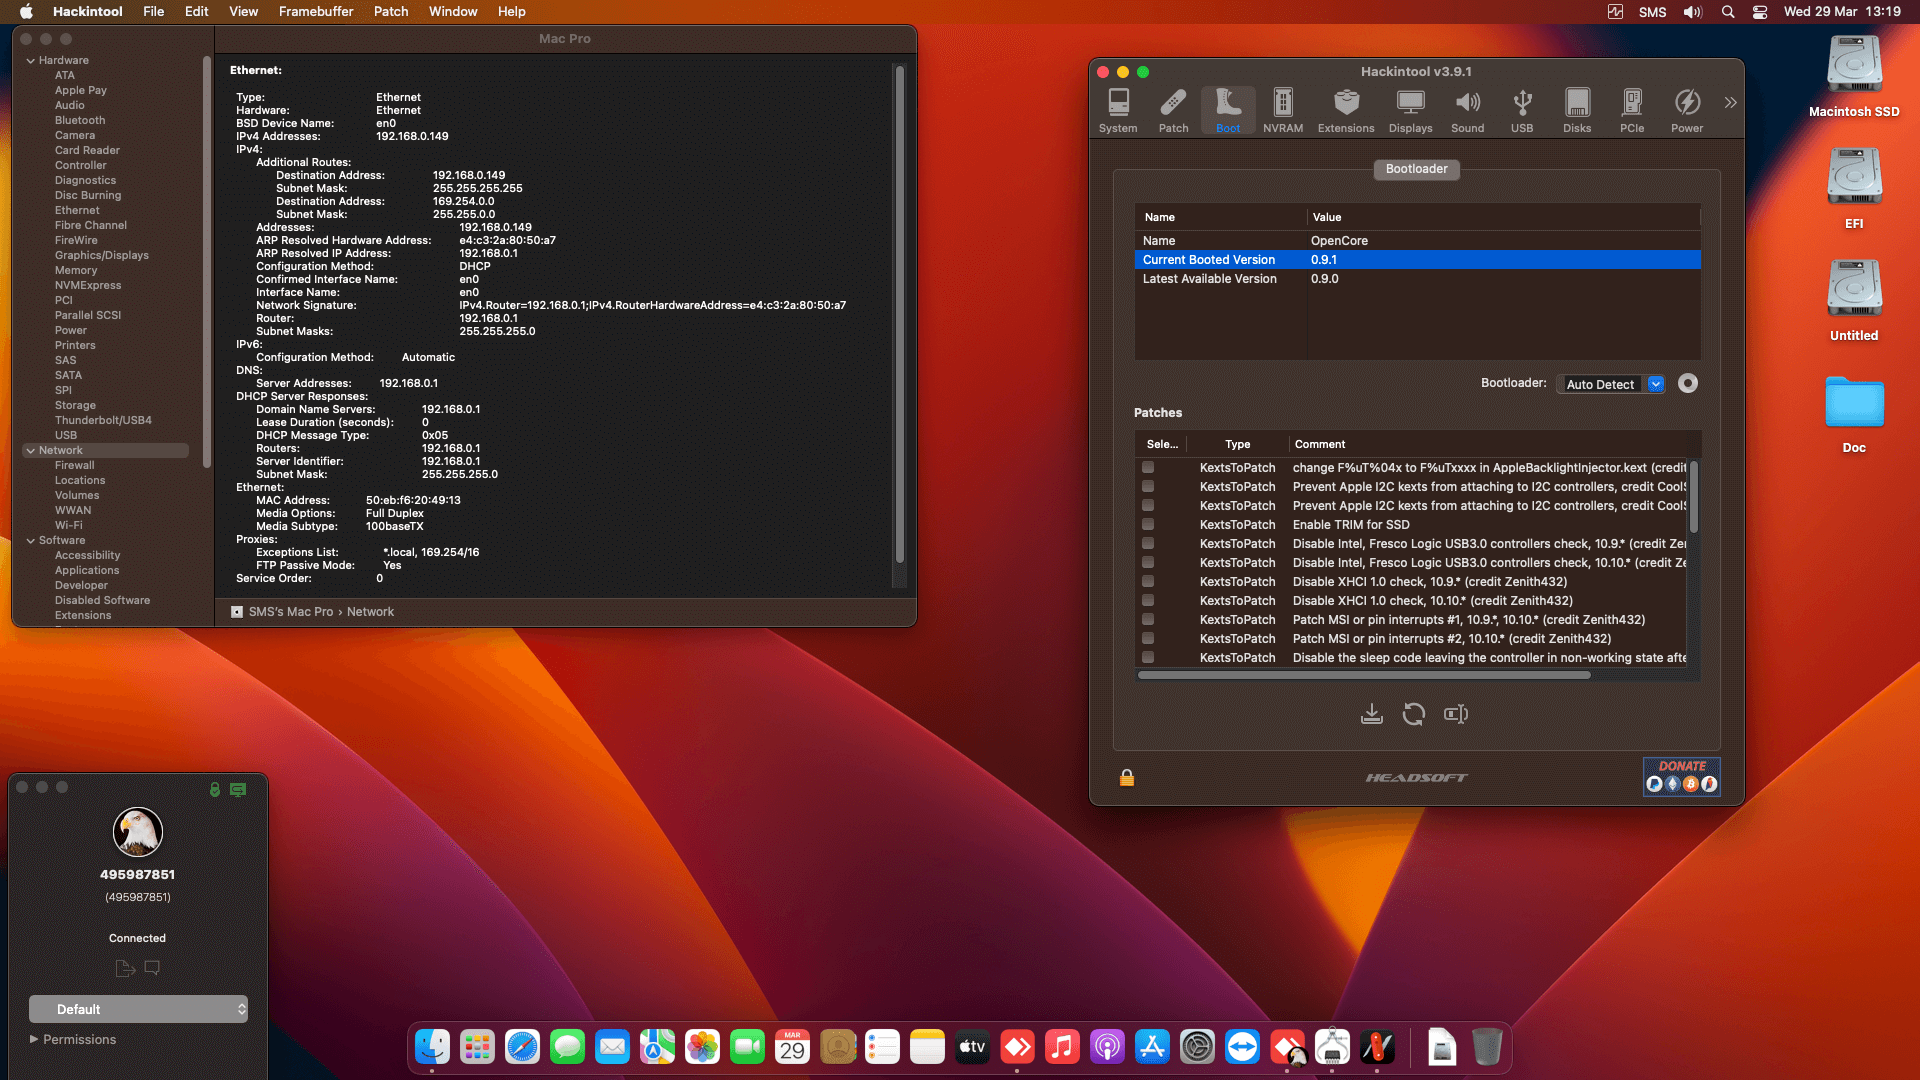Image resolution: width=1920 pixels, height=1080 pixels.
Task: Click the Donate button
Action: 1682,776
